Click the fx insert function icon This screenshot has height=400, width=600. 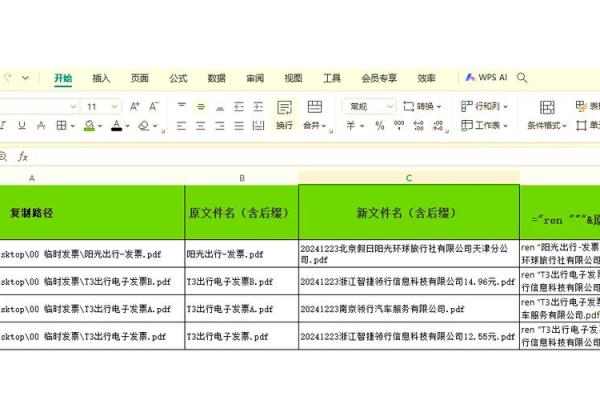click(23, 156)
